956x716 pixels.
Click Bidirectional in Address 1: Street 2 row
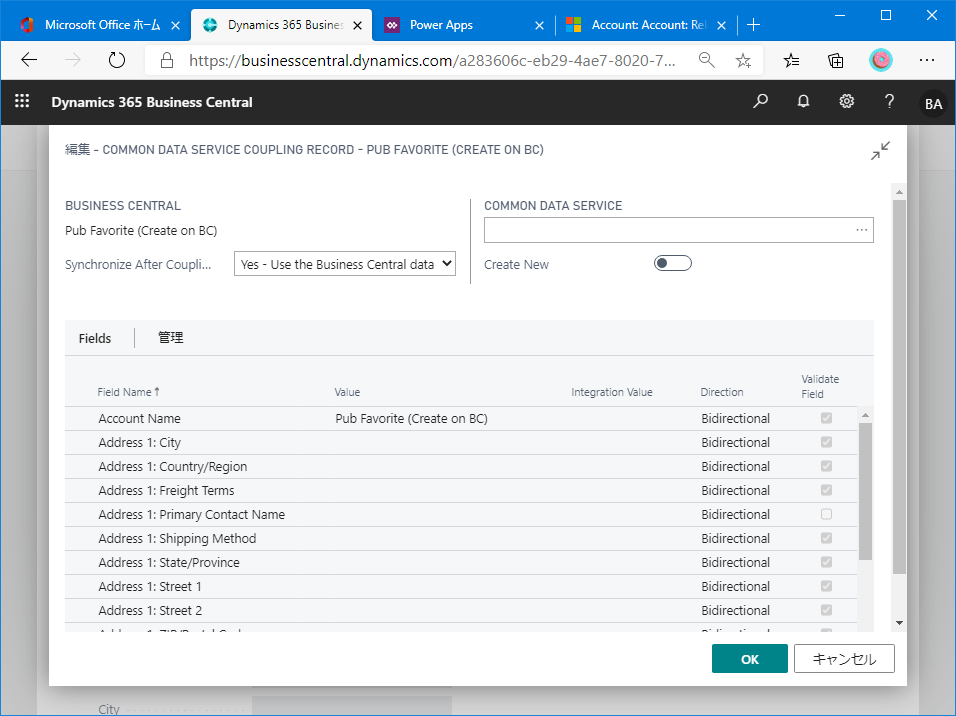click(x=735, y=610)
